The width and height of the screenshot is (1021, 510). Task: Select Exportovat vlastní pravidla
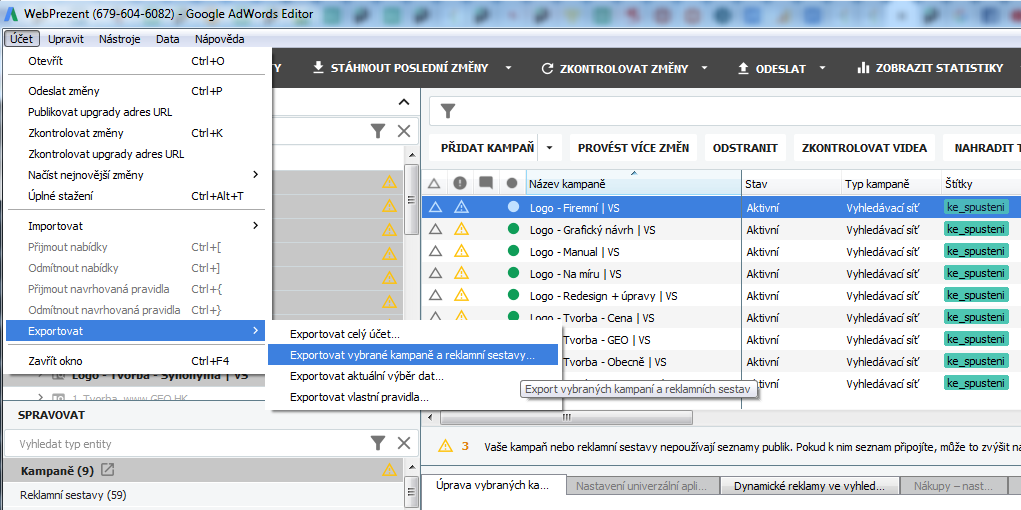[413, 396]
